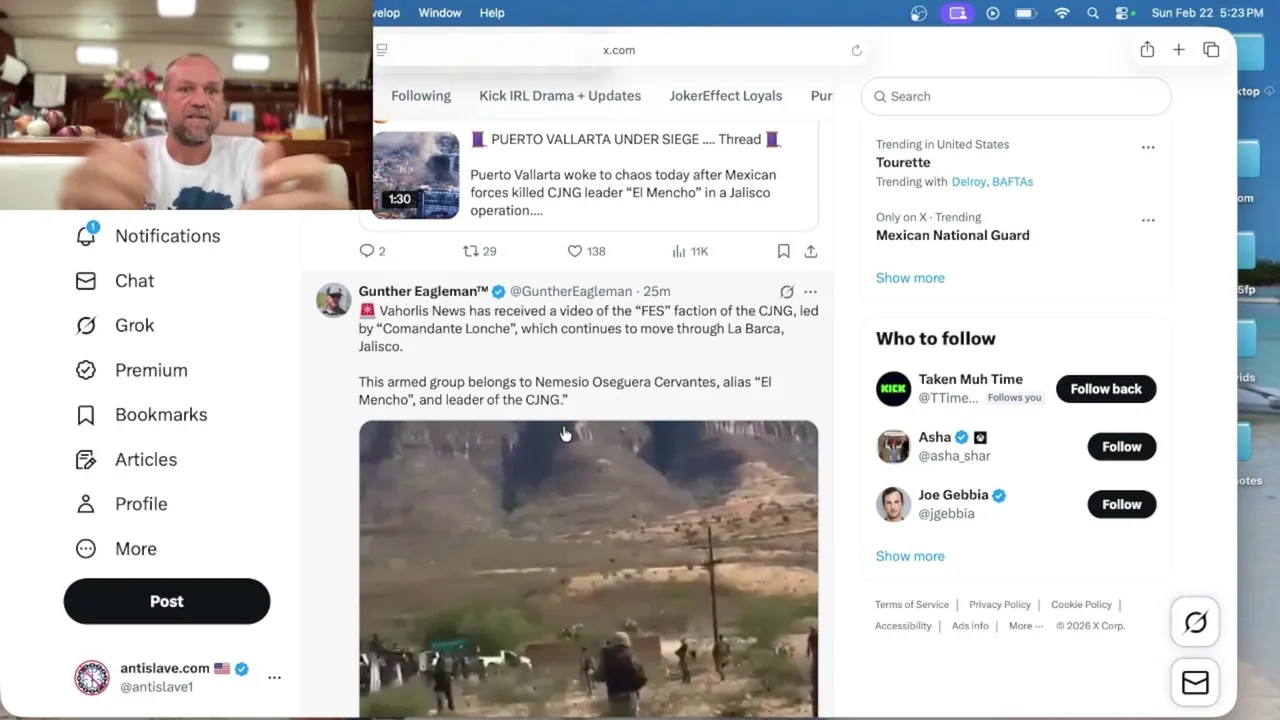Viewport: 1280px width, 720px height.
Task: Switch to JokerEffect Loyals tab
Action: [726, 96]
